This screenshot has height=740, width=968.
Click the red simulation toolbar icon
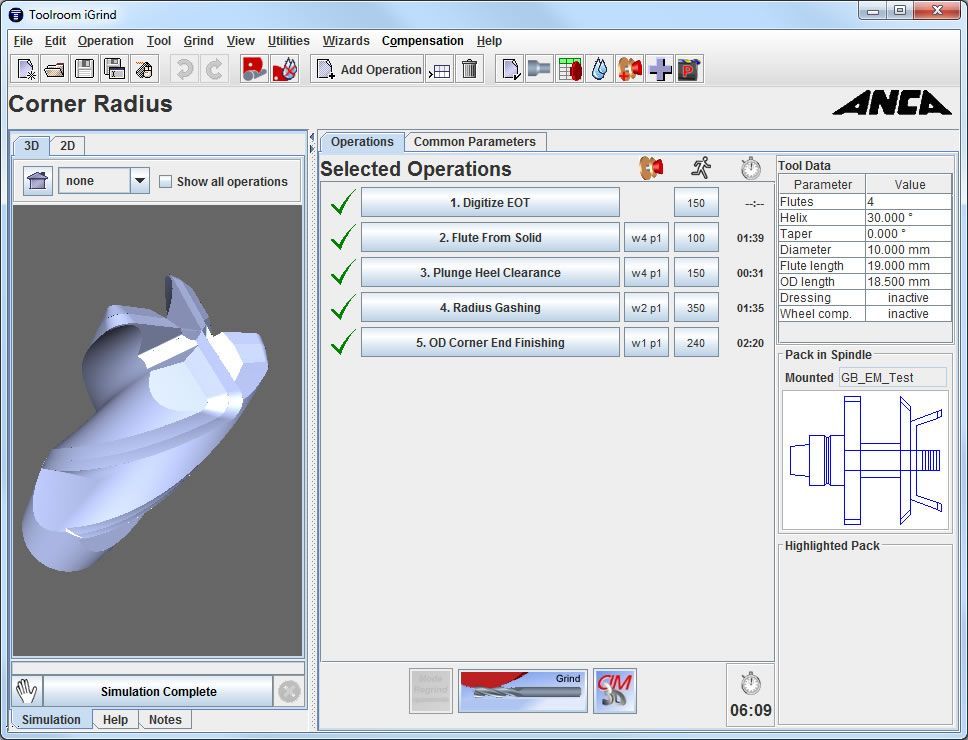(254, 69)
